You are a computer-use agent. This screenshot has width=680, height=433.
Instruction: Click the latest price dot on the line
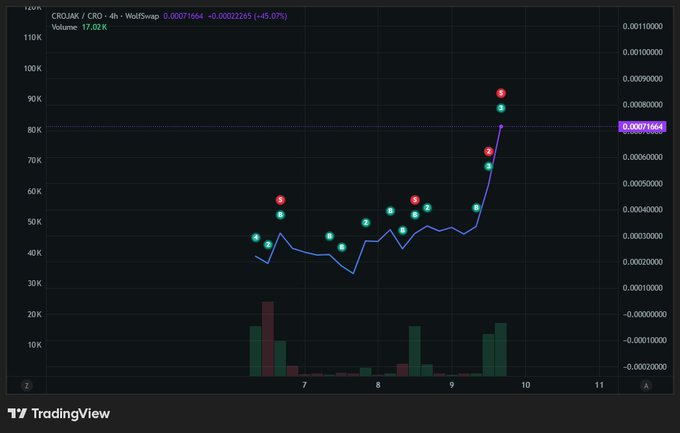[x=501, y=127]
